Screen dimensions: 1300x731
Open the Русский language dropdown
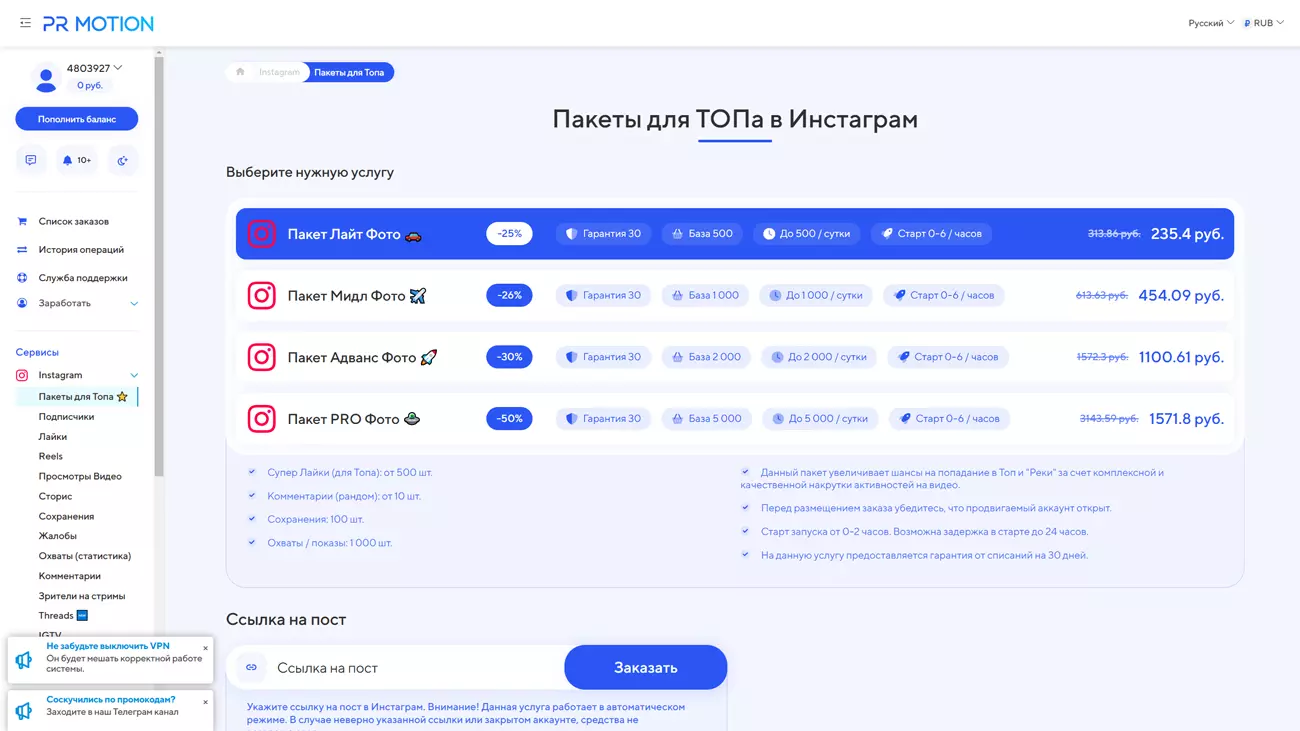click(1210, 23)
